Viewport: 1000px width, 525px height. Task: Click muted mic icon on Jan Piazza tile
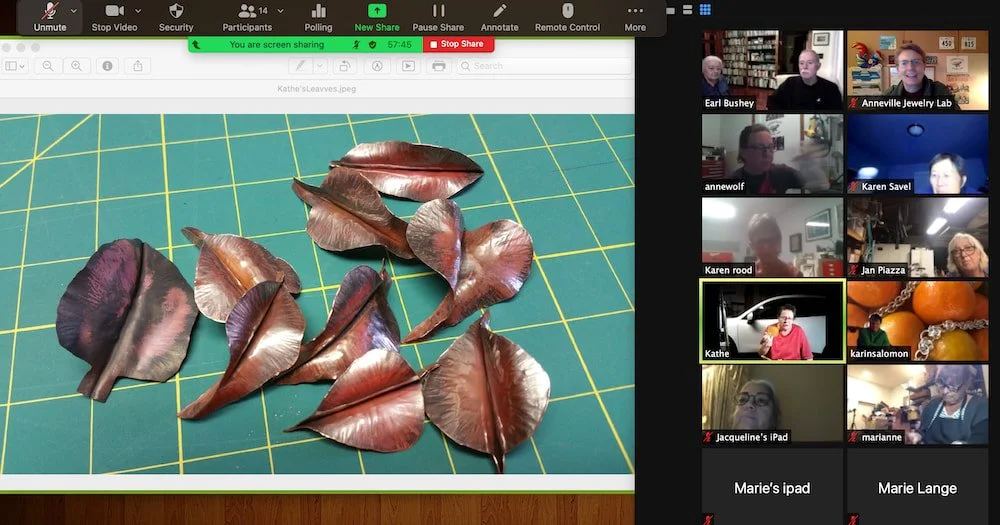point(853,270)
